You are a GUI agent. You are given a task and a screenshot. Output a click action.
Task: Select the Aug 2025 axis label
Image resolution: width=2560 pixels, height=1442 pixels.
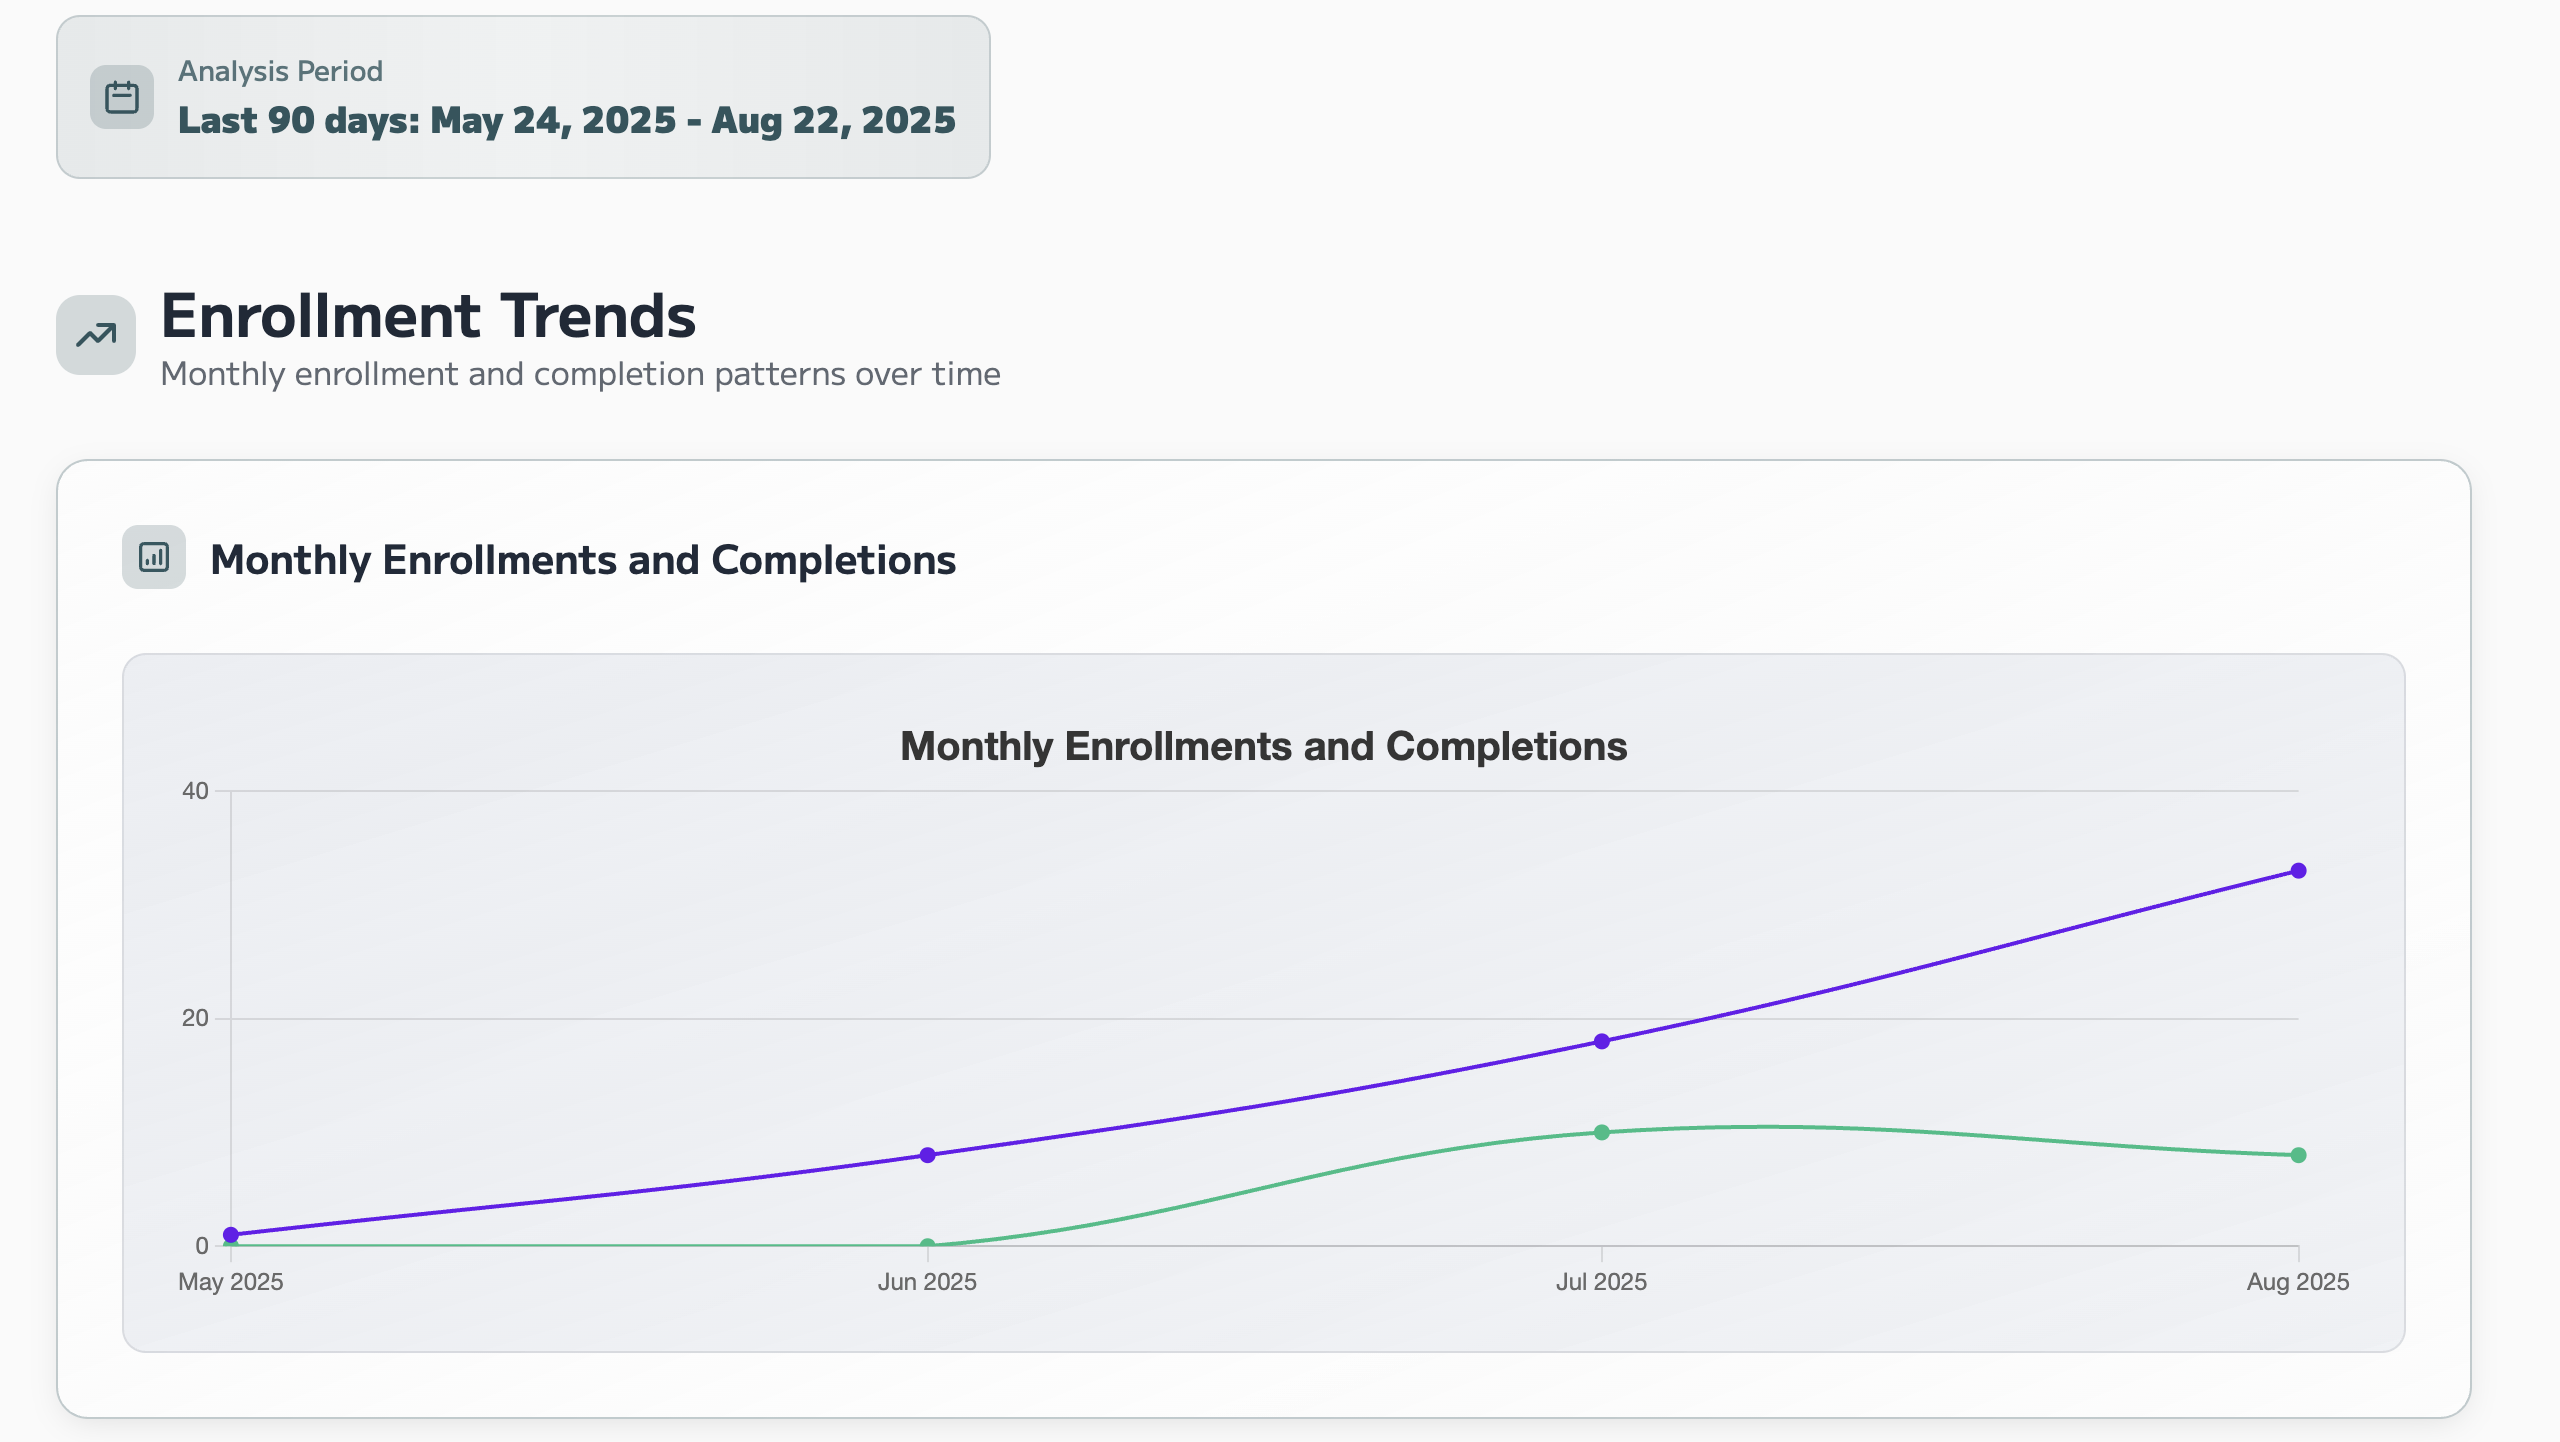point(2300,1282)
